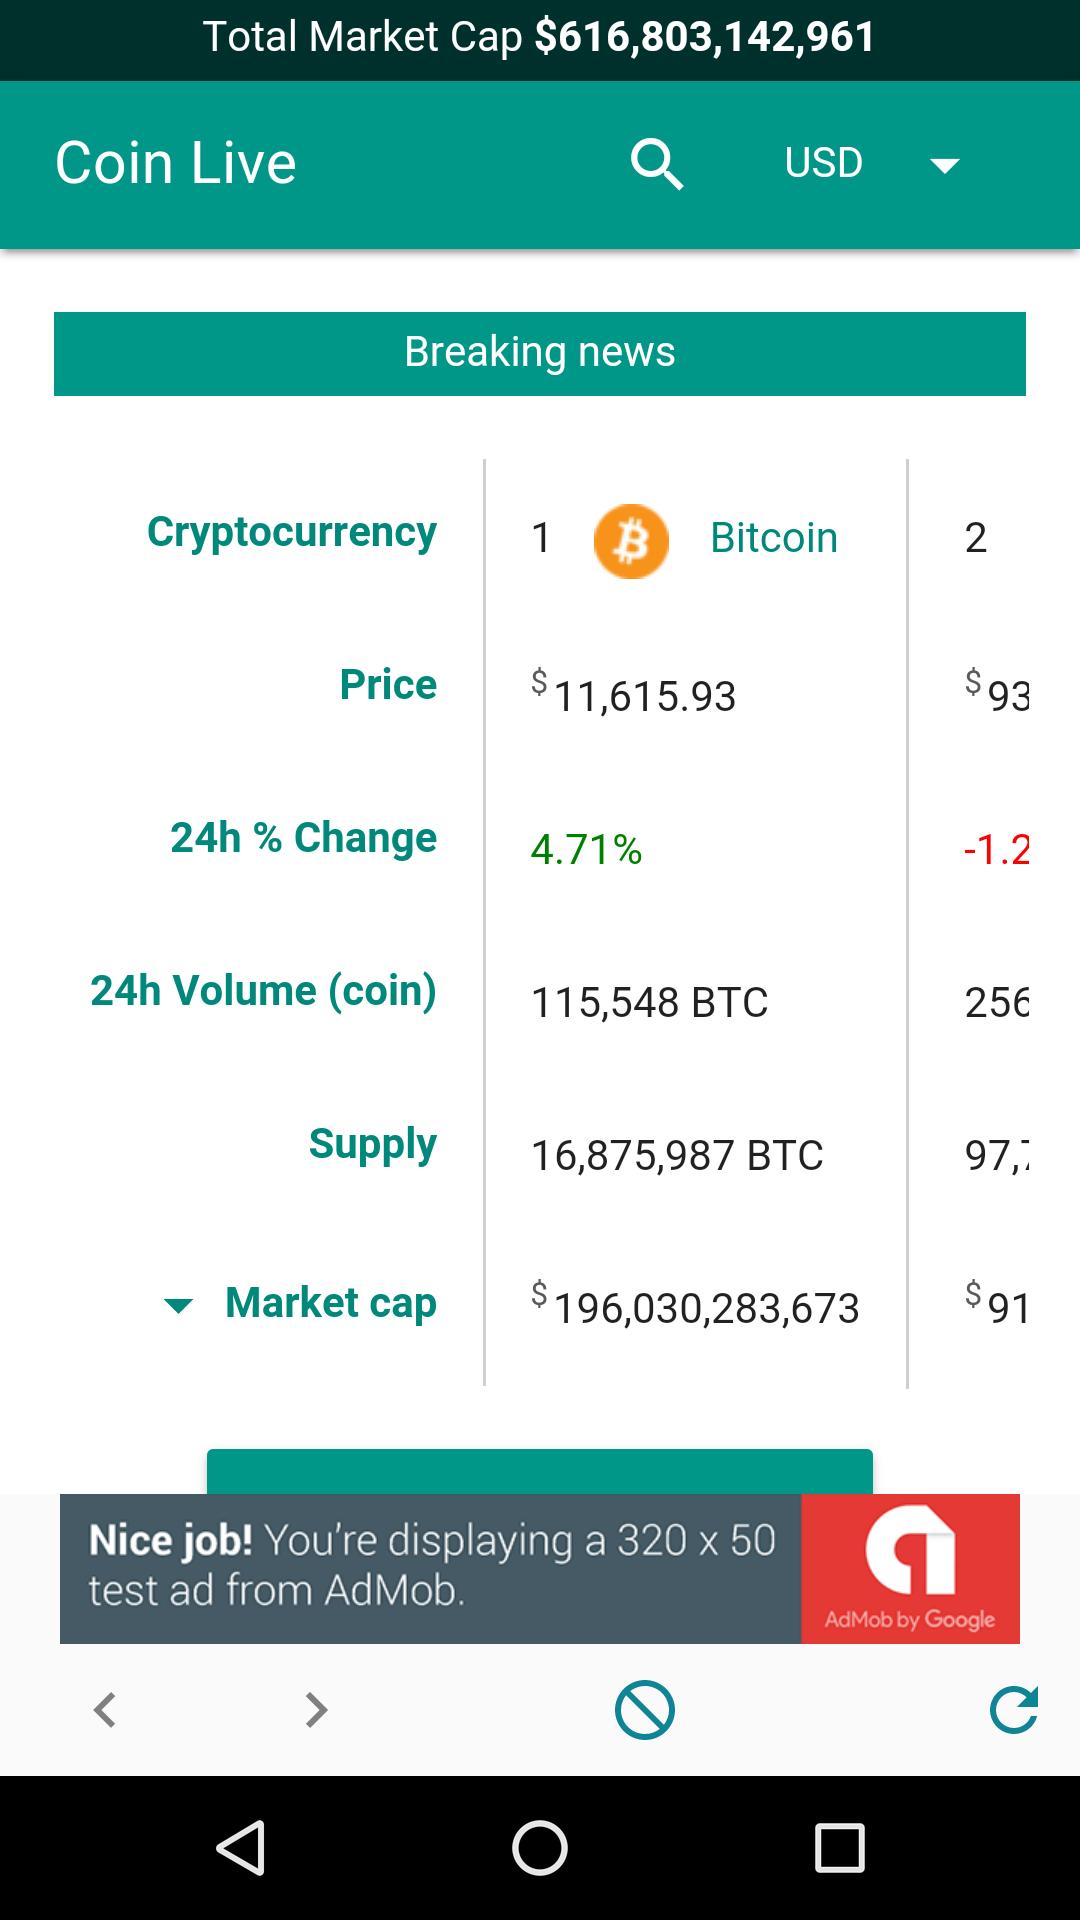Sort by 24h Volume (coin) header
The height and width of the screenshot is (1920, 1080).
(x=263, y=991)
